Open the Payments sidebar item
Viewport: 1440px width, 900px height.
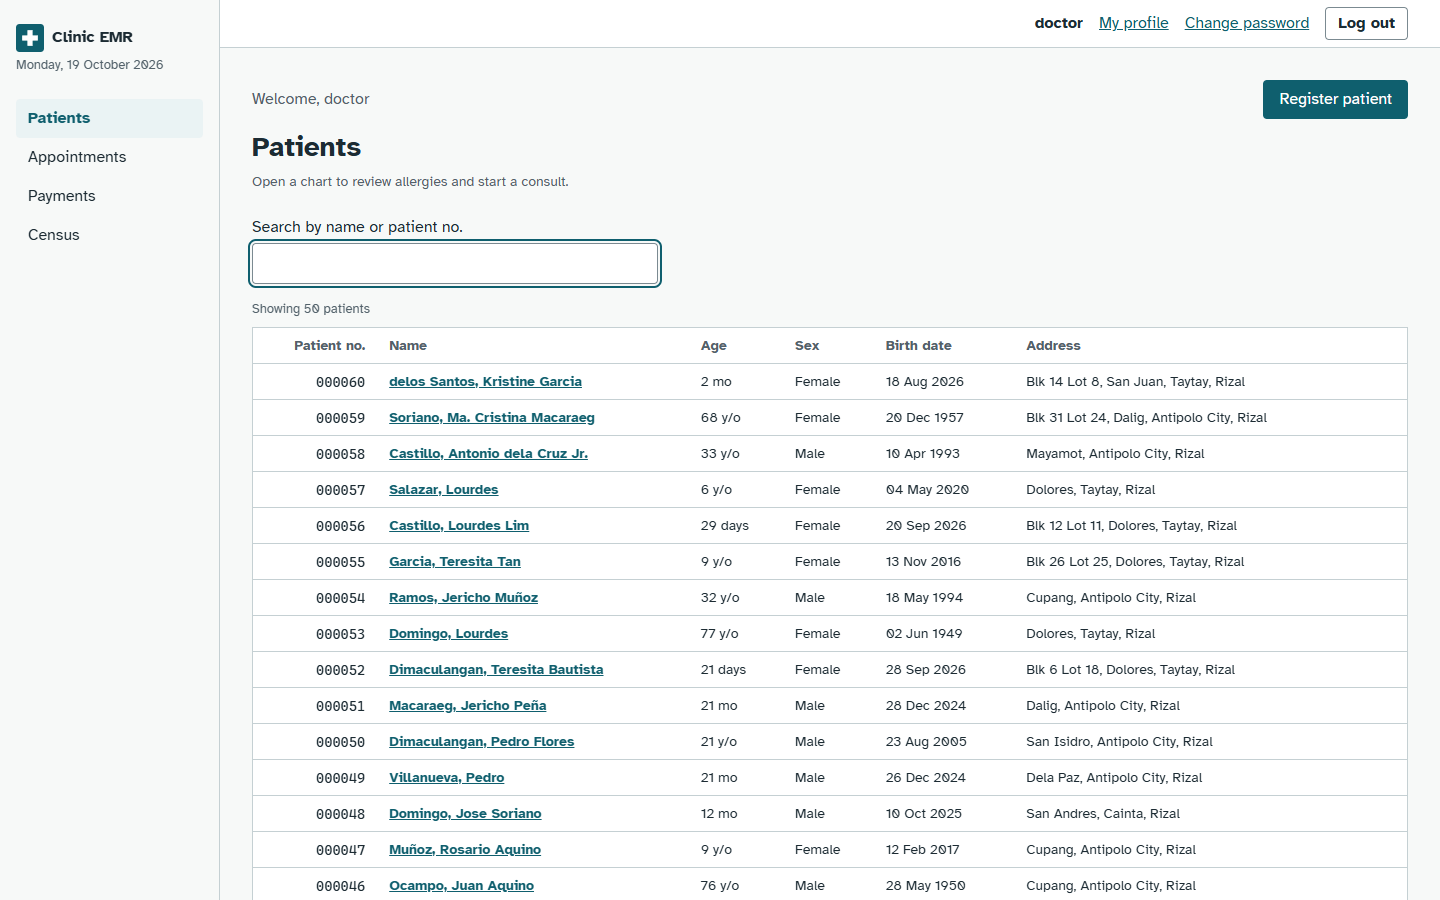pyautogui.click(x=109, y=196)
